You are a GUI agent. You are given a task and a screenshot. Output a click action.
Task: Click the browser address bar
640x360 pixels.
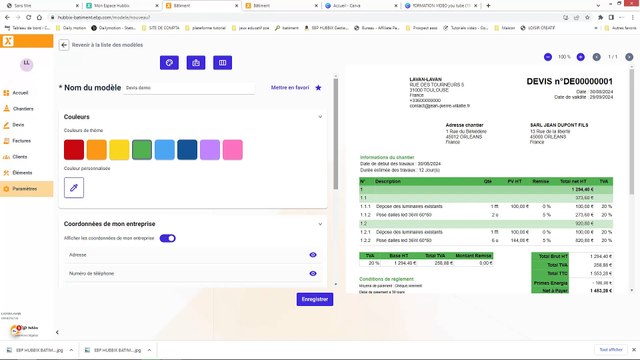[x=302, y=18]
